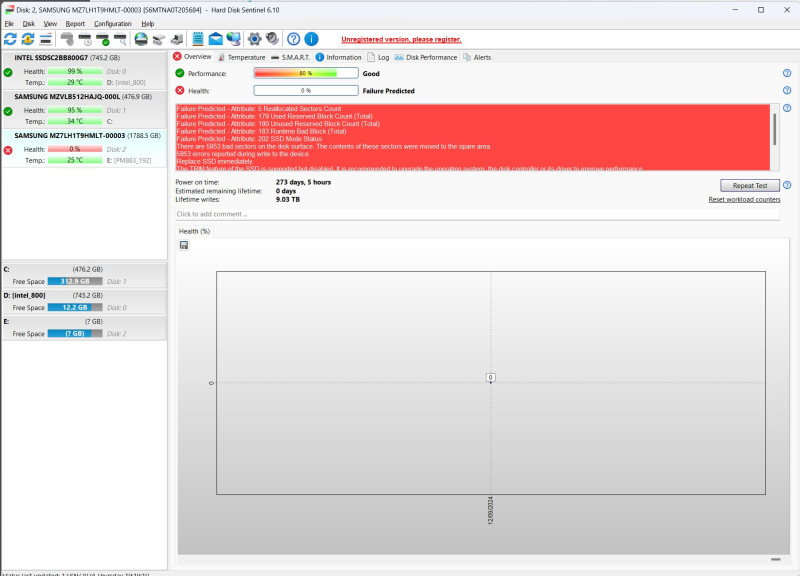
Task: Click the 'Failure Predicted' health status text
Action: [388, 91]
